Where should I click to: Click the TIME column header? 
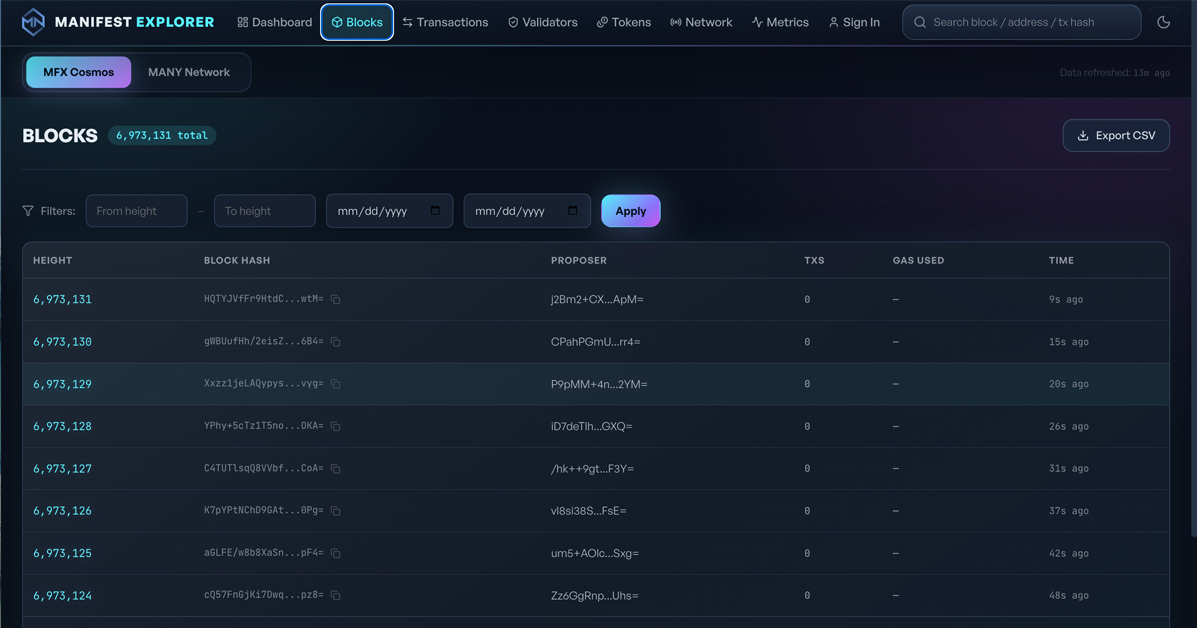tap(1061, 260)
